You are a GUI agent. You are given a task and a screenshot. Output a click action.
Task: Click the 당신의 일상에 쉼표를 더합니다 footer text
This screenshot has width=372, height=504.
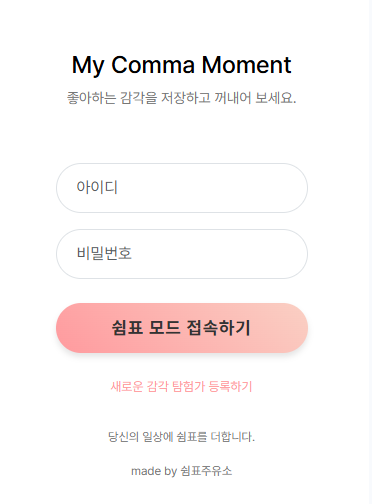point(182,436)
